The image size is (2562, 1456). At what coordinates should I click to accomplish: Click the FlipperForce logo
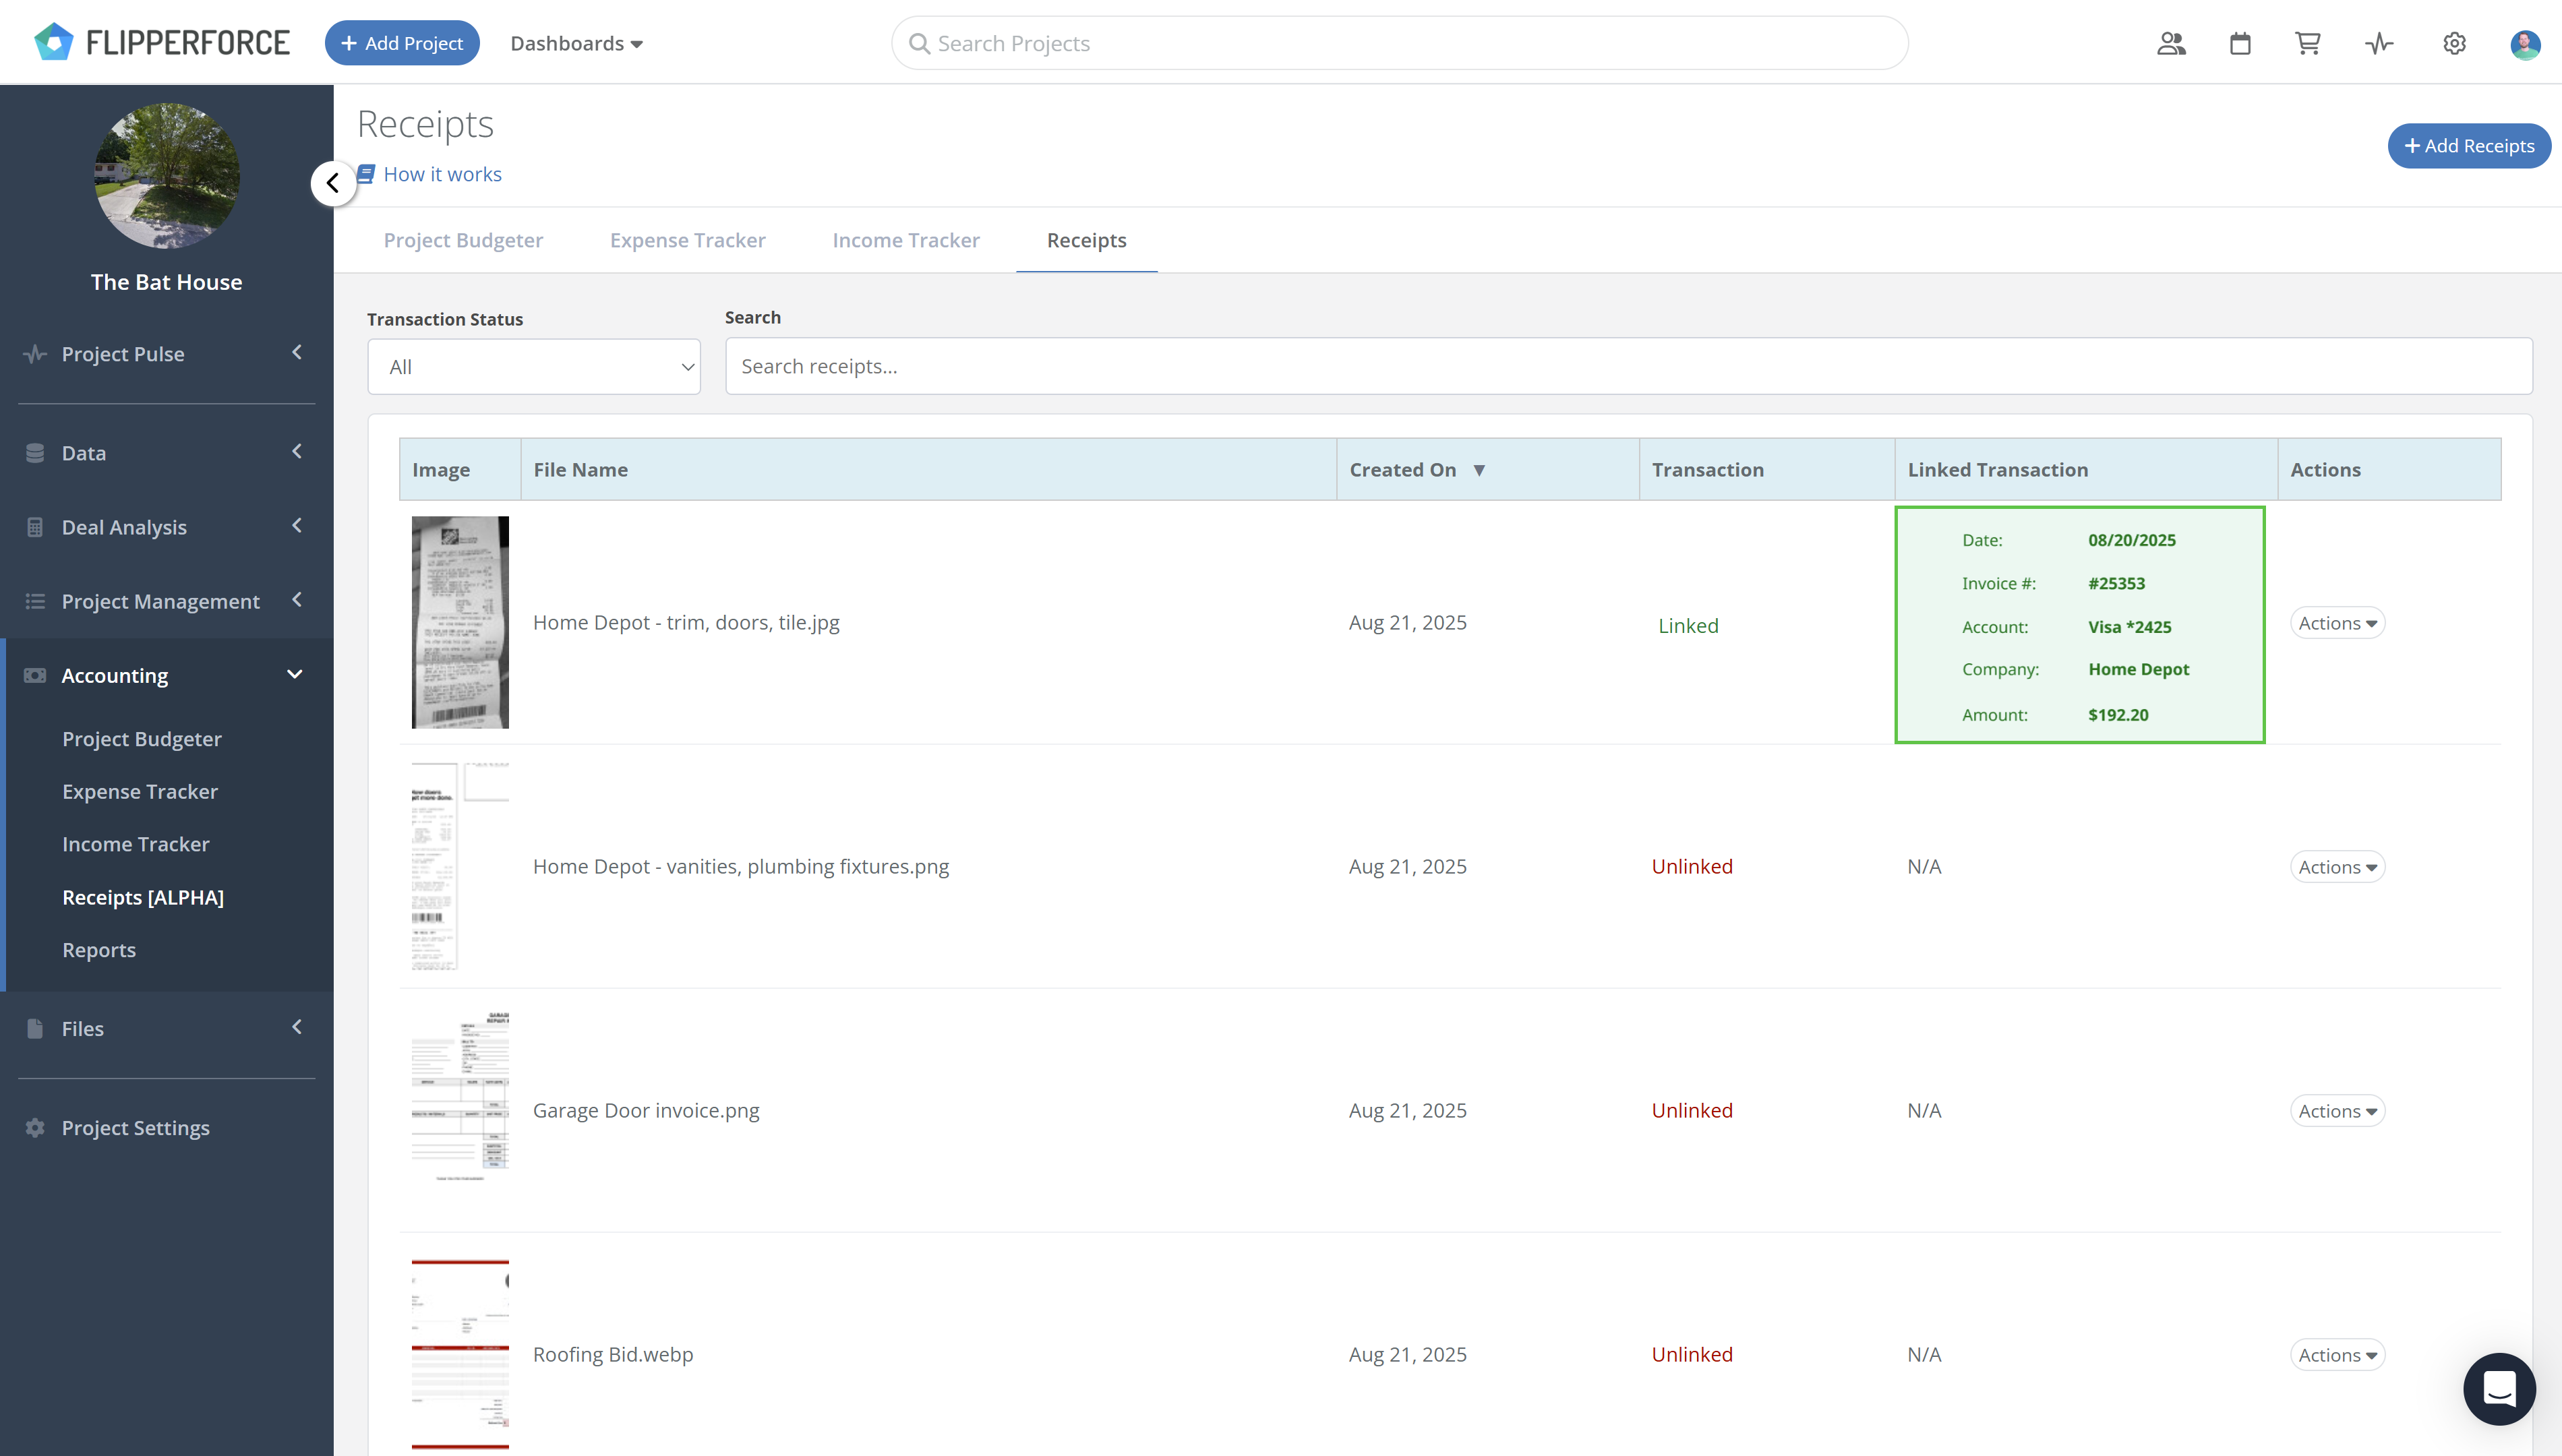coord(162,43)
